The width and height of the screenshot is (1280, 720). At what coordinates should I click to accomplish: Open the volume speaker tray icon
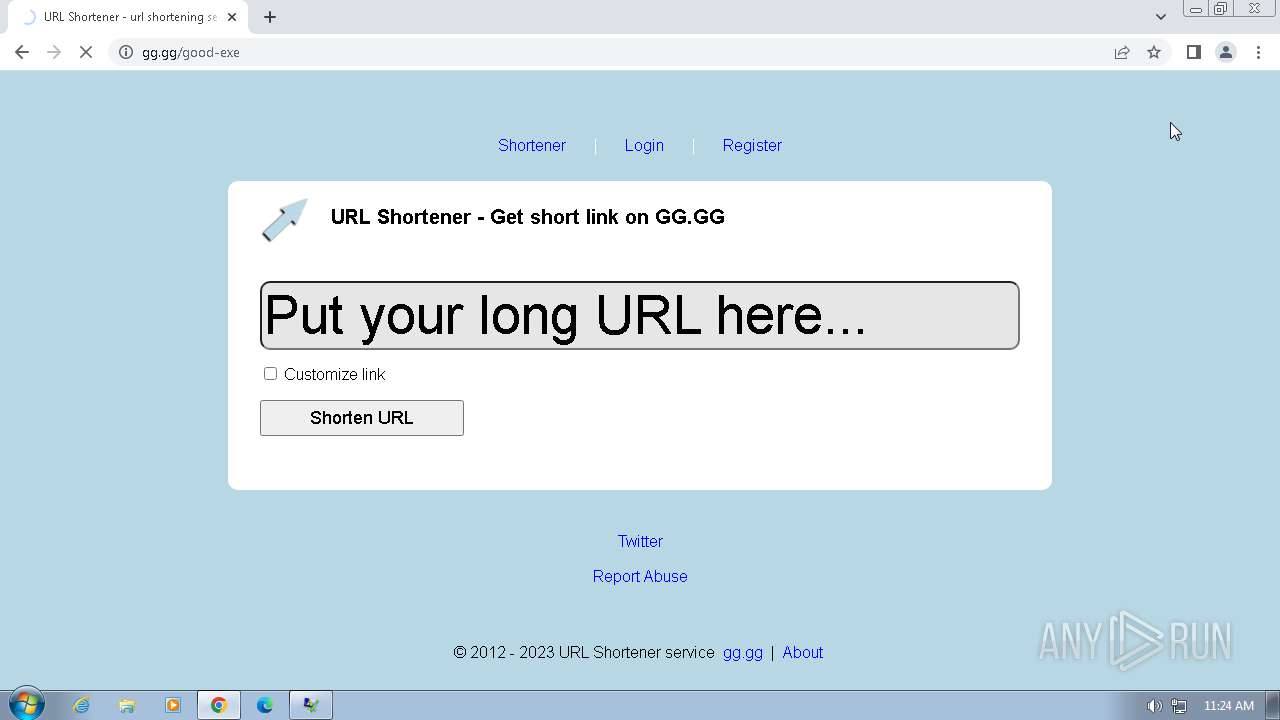[x=1154, y=706]
